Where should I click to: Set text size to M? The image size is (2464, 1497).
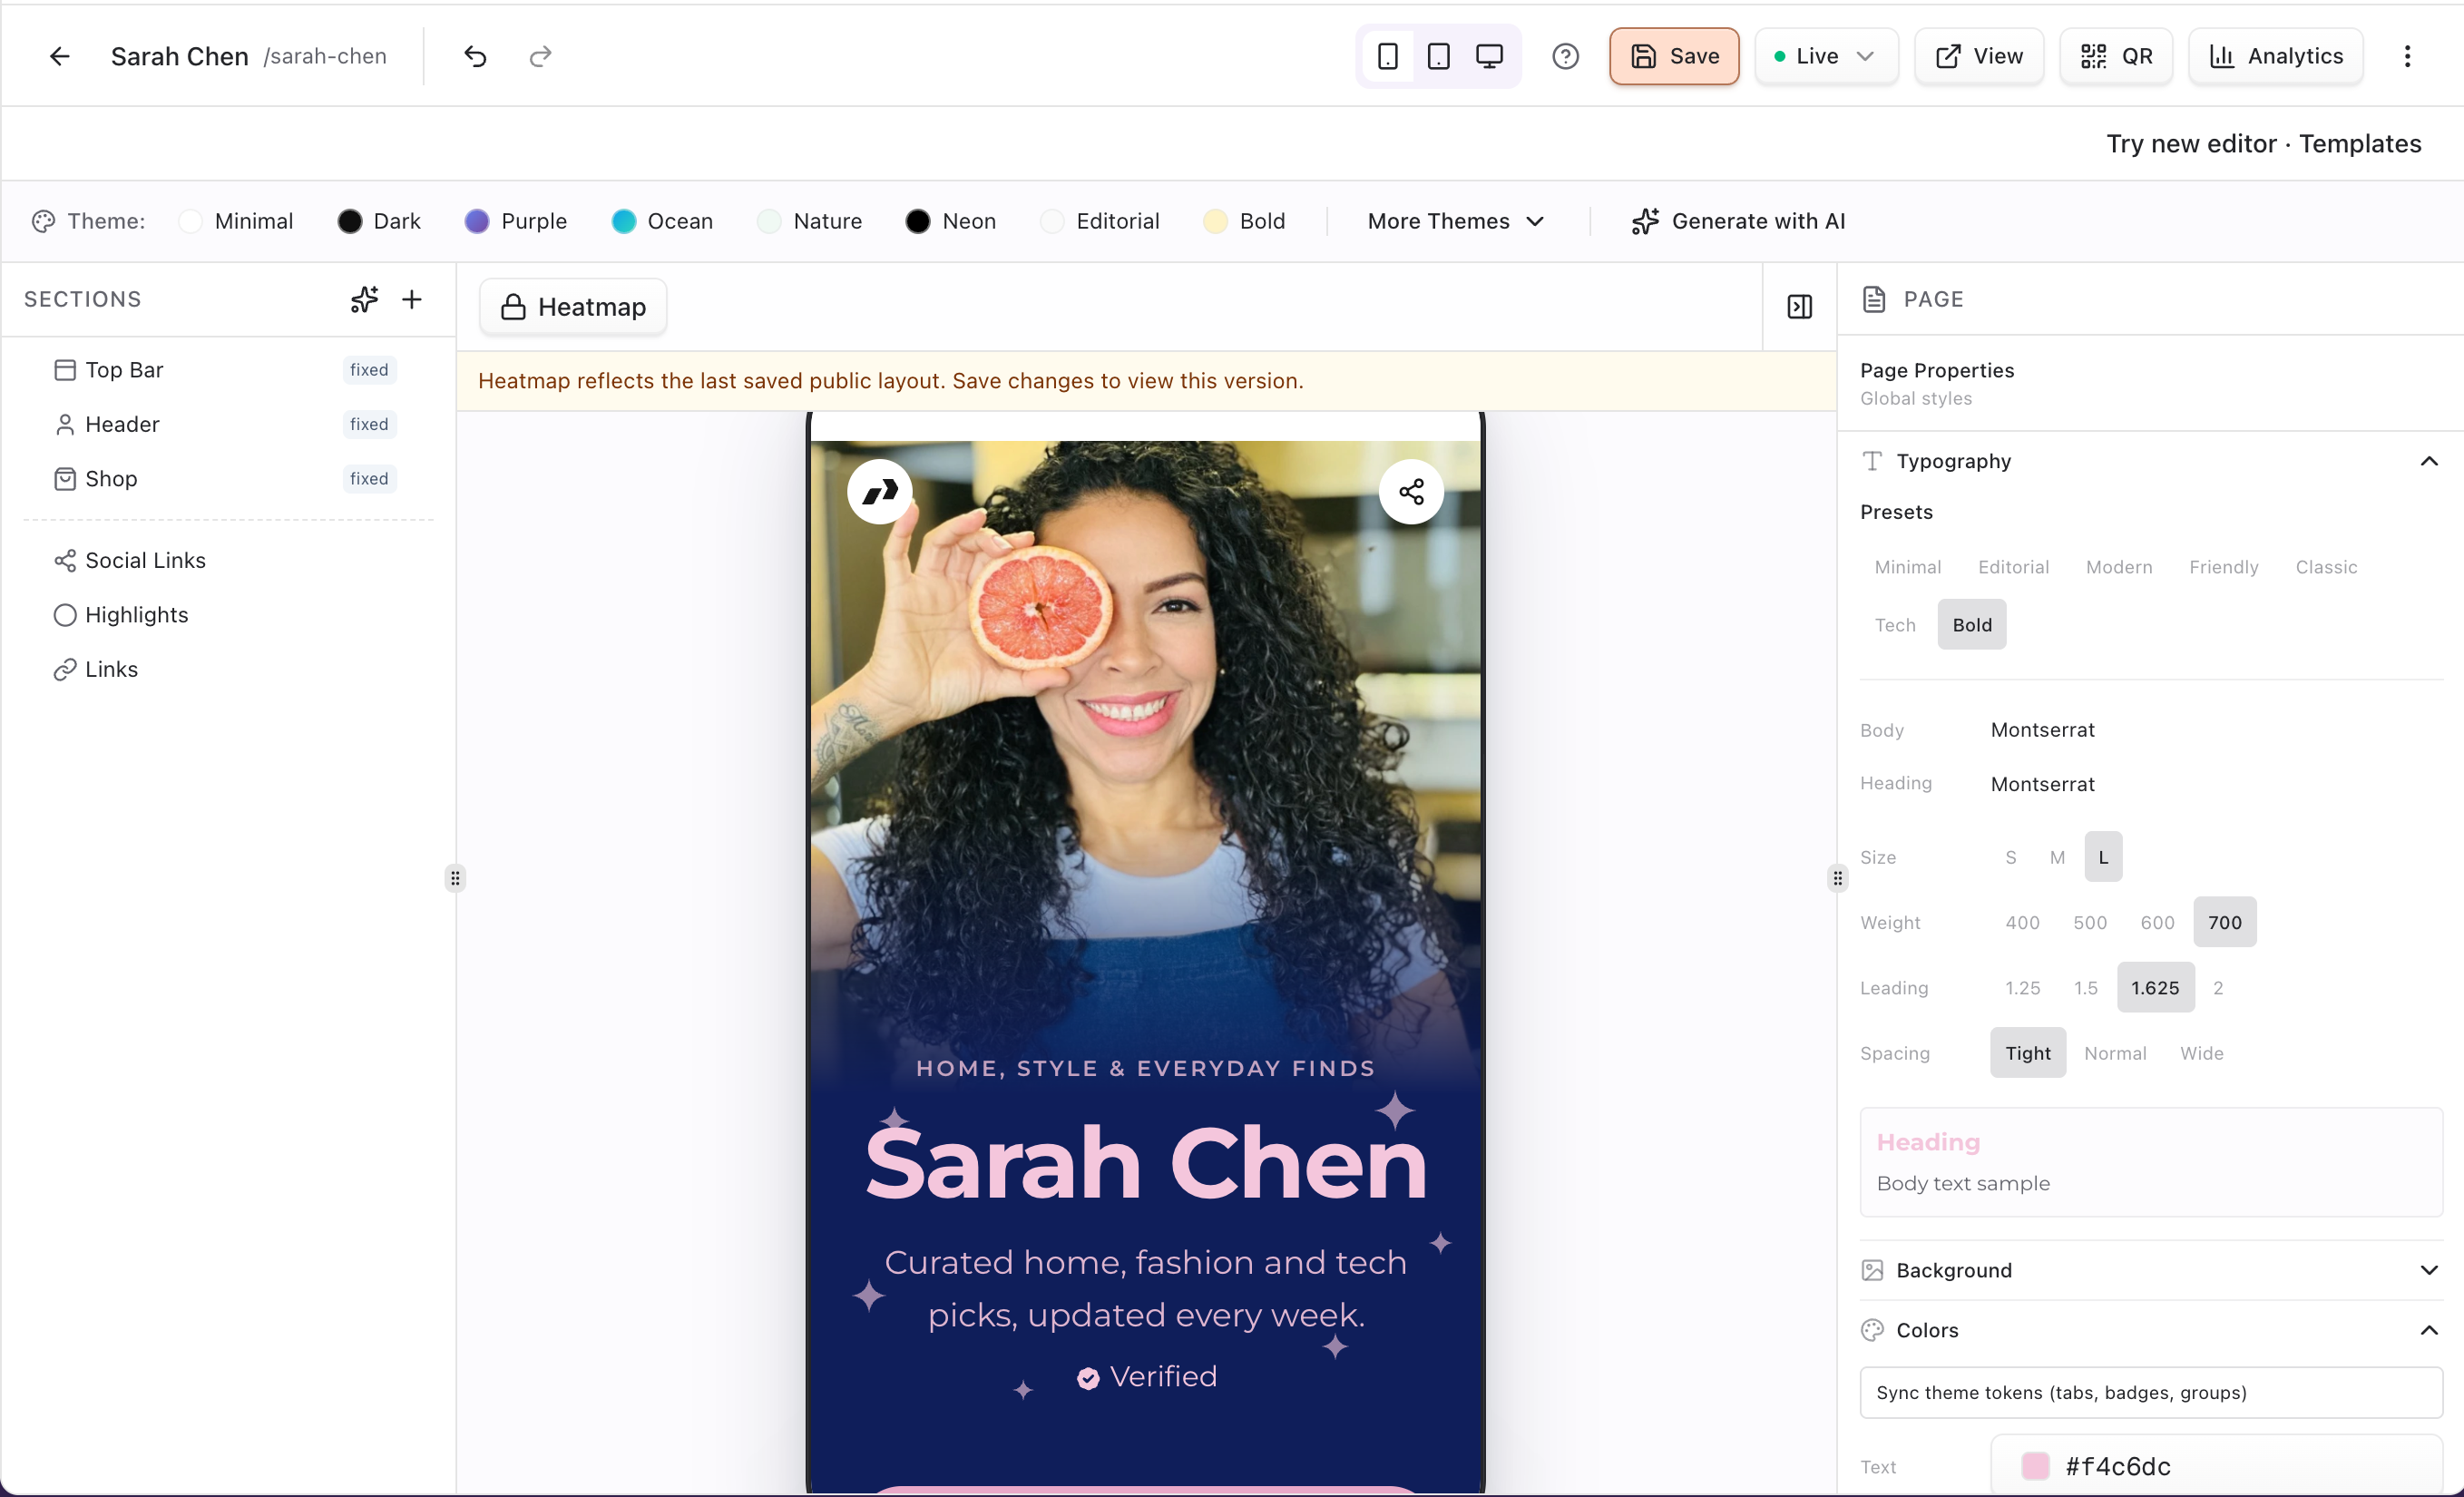click(2057, 857)
